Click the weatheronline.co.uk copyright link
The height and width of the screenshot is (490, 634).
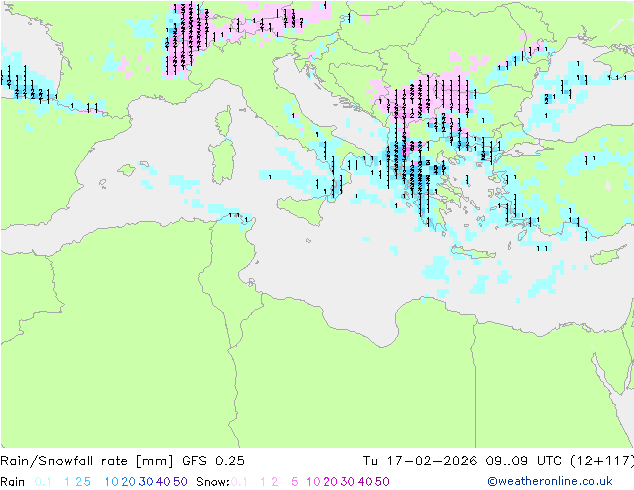click(550, 481)
